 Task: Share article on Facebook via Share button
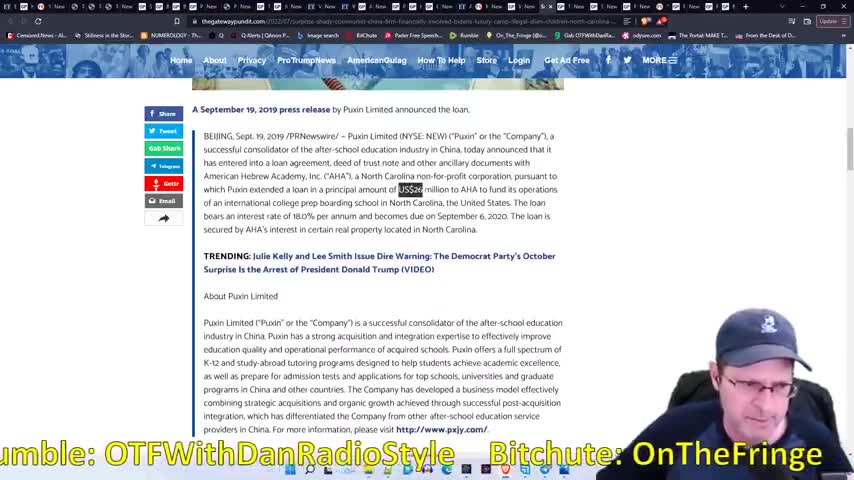[x=163, y=113]
